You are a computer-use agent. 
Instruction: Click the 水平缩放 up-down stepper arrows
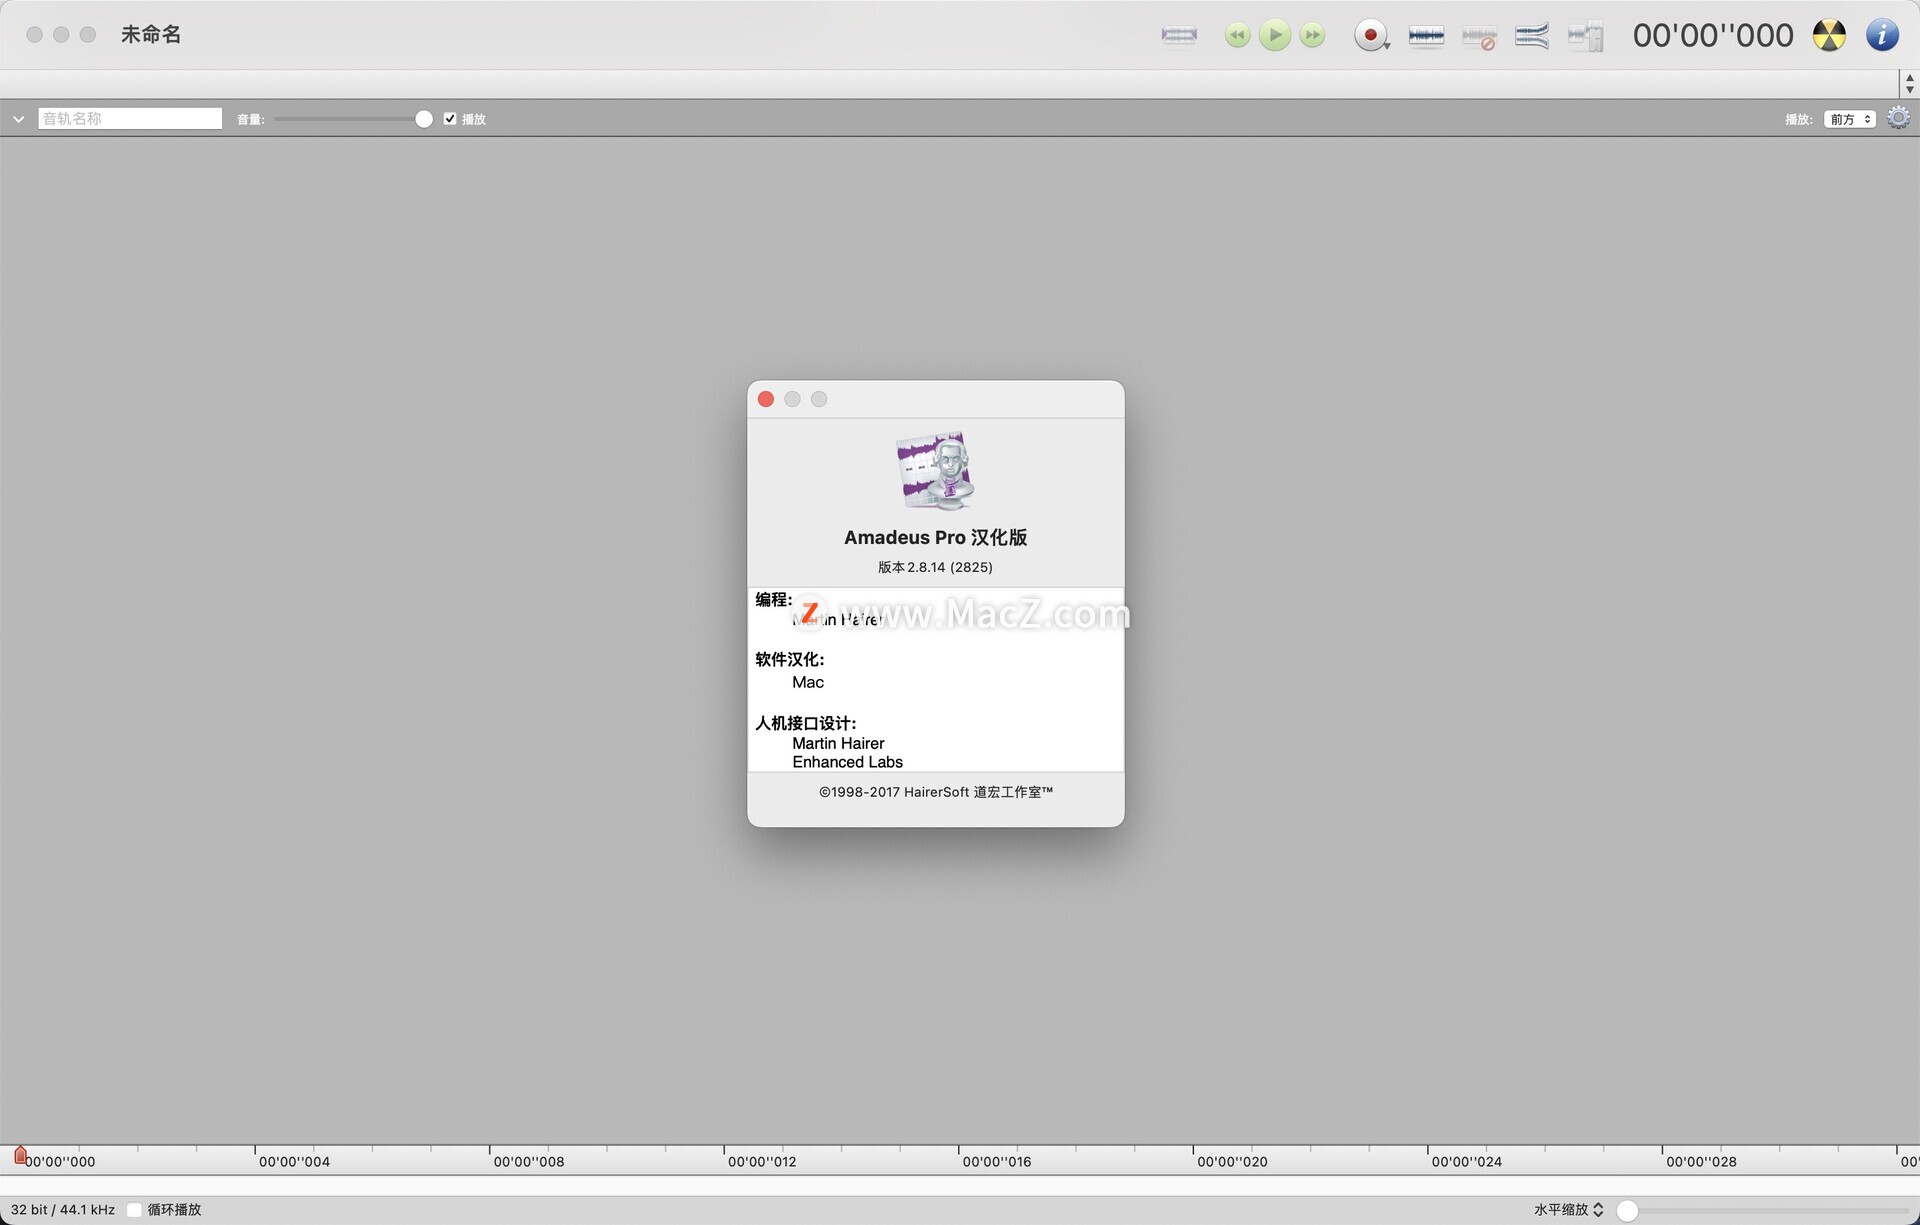tap(1598, 1210)
